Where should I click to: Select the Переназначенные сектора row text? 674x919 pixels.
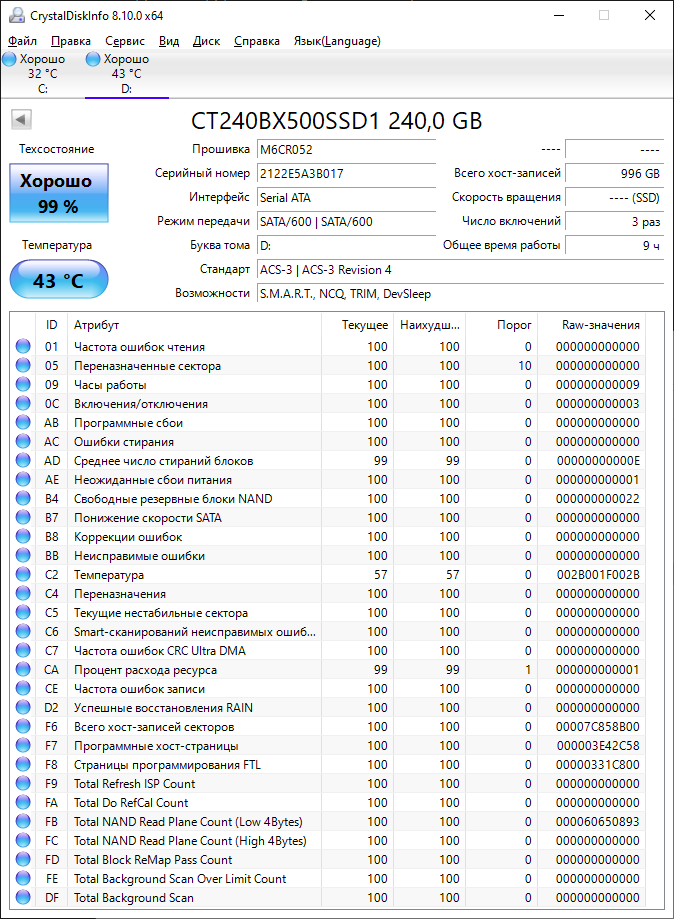coord(147,366)
